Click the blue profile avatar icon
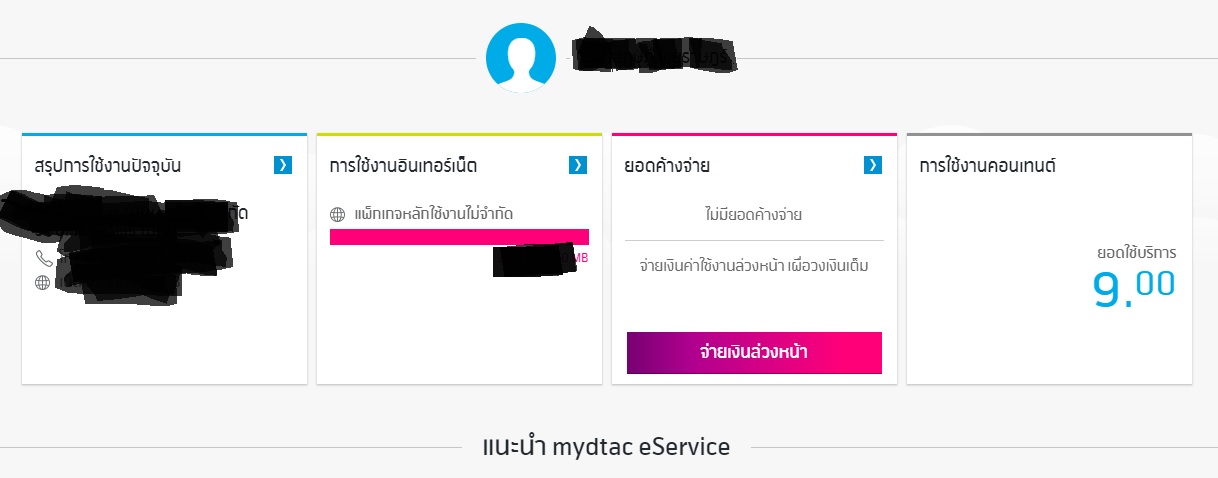The width and height of the screenshot is (1218, 478). [x=520, y=58]
